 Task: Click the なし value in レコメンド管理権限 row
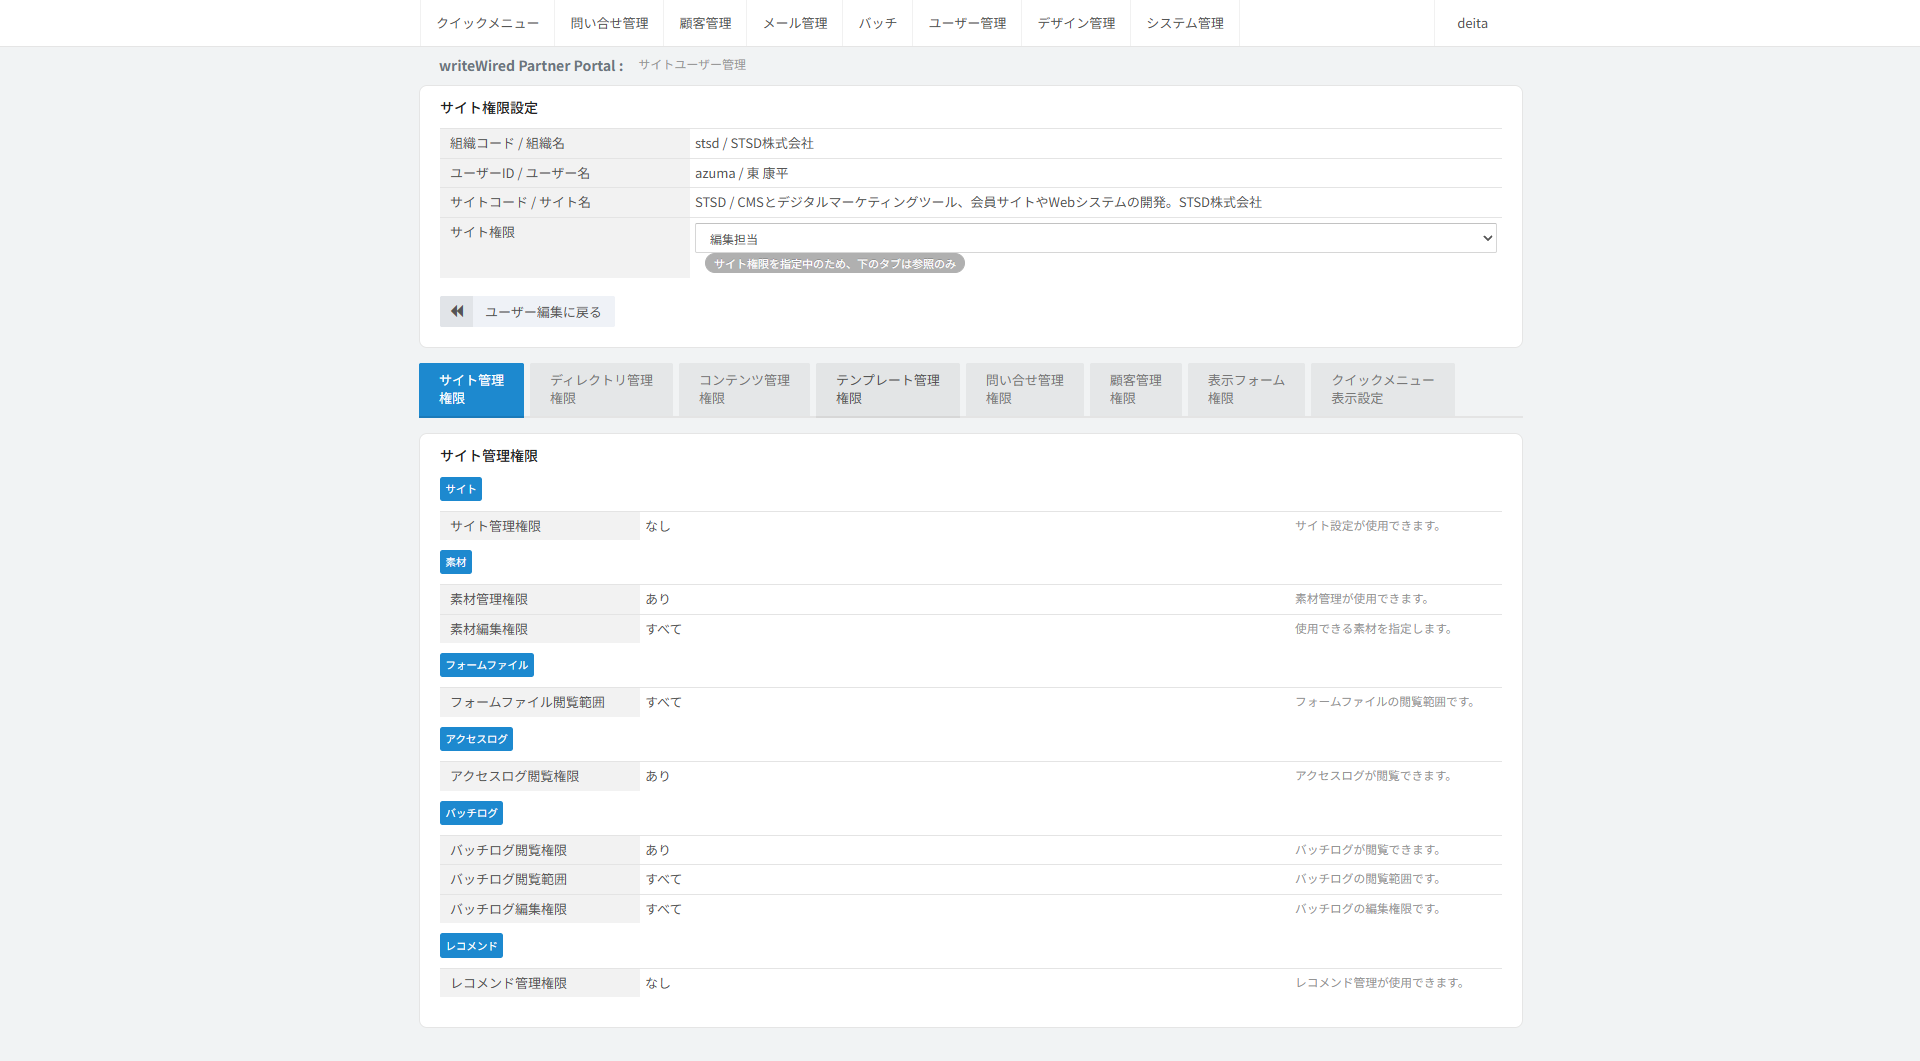658,984
